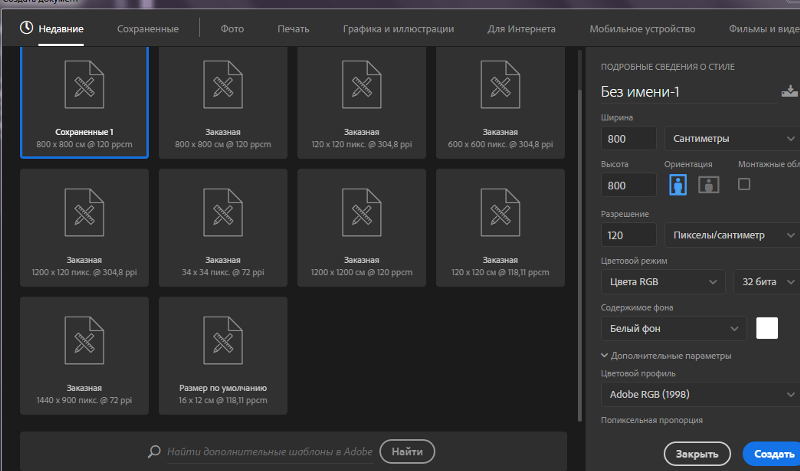Viewport: 800px width, 471px height.
Task: Click the Подробные сведения о стиле heading
Action: (668, 67)
